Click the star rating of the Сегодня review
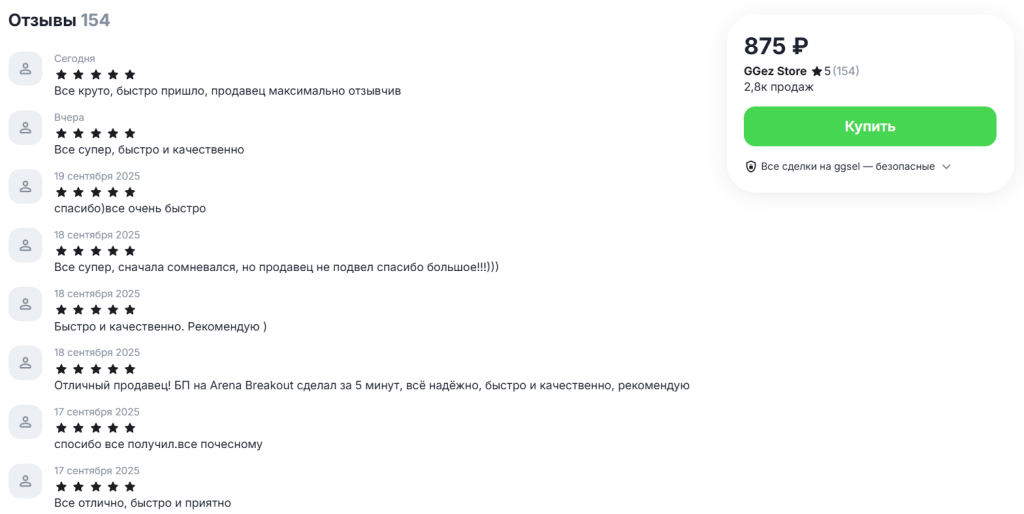Screen dimensions: 1024x514 click(x=95, y=74)
